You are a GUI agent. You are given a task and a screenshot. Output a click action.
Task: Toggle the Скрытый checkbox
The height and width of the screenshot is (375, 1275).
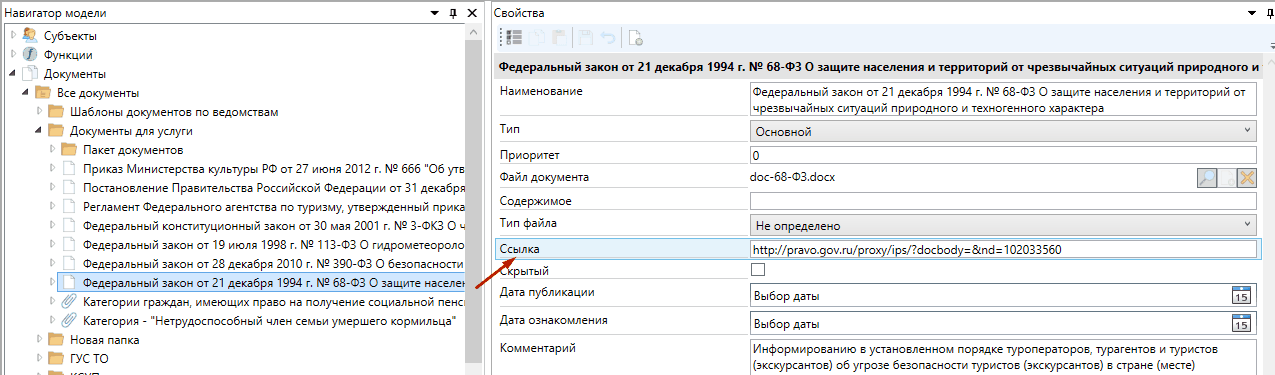[x=757, y=270]
